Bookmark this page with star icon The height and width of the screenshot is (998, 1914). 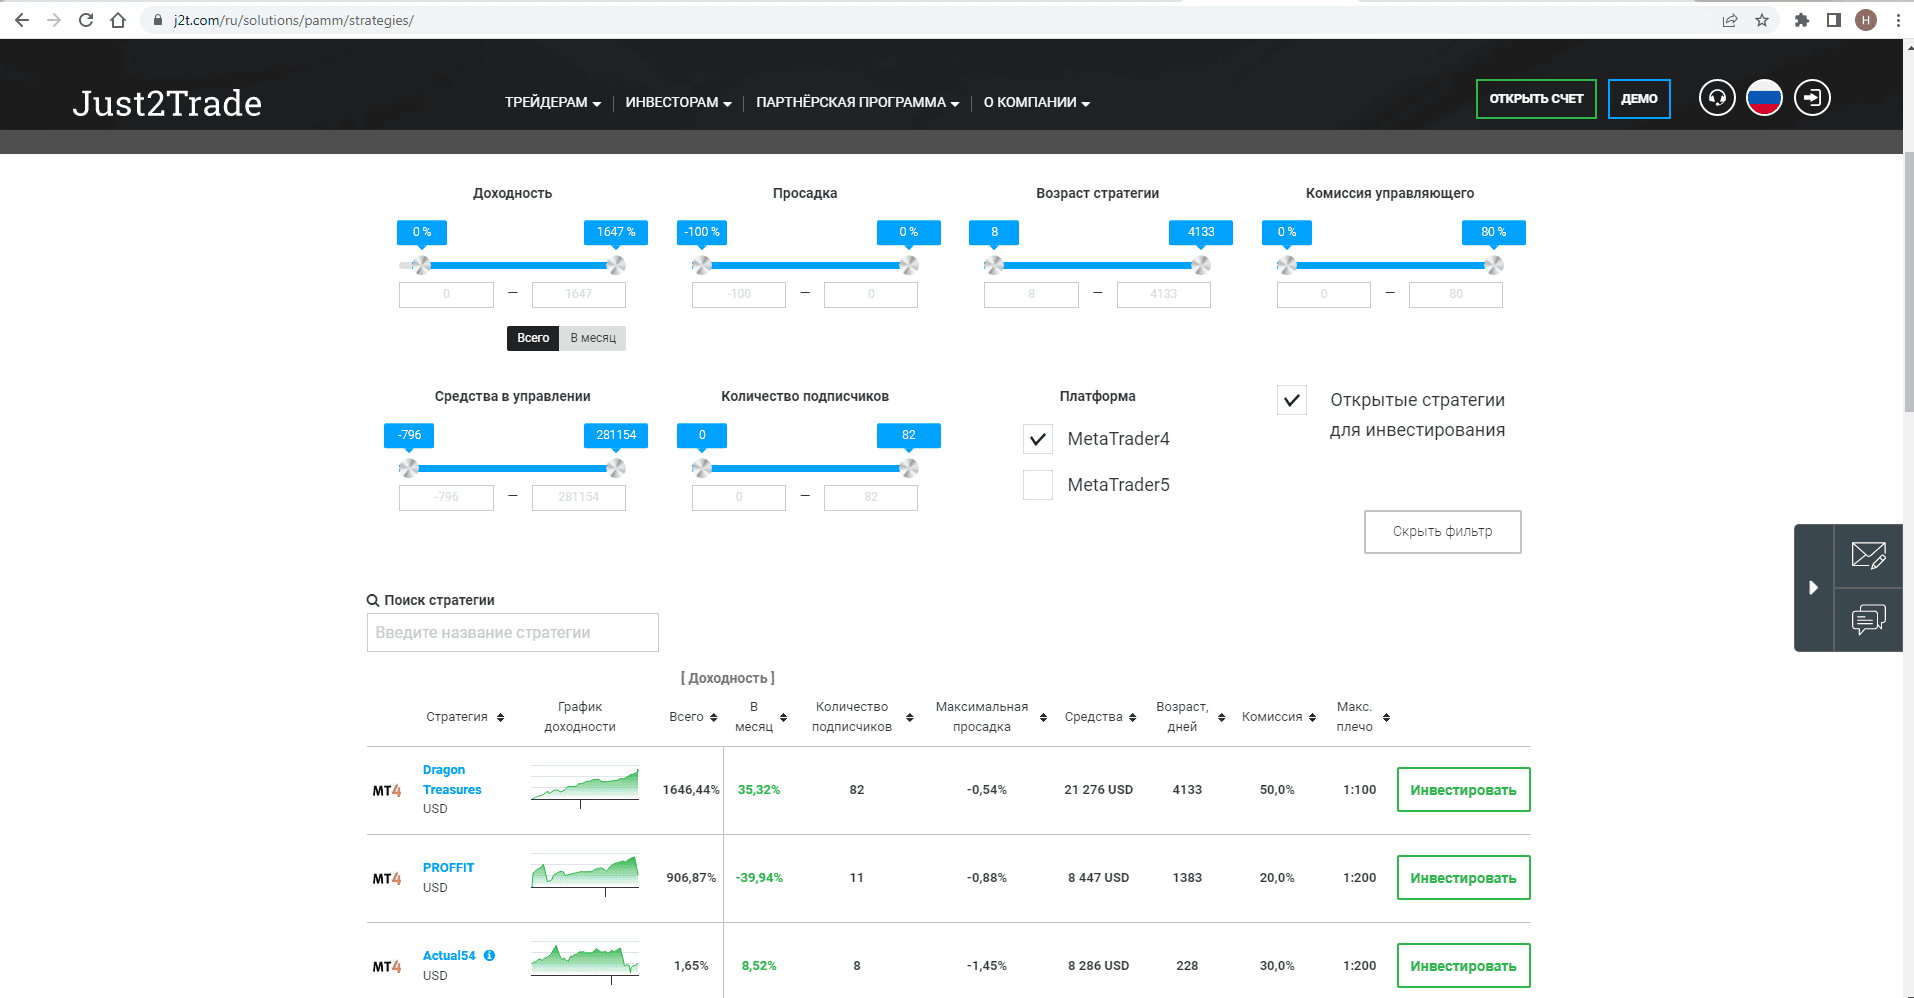pyautogui.click(x=1762, y=20)
